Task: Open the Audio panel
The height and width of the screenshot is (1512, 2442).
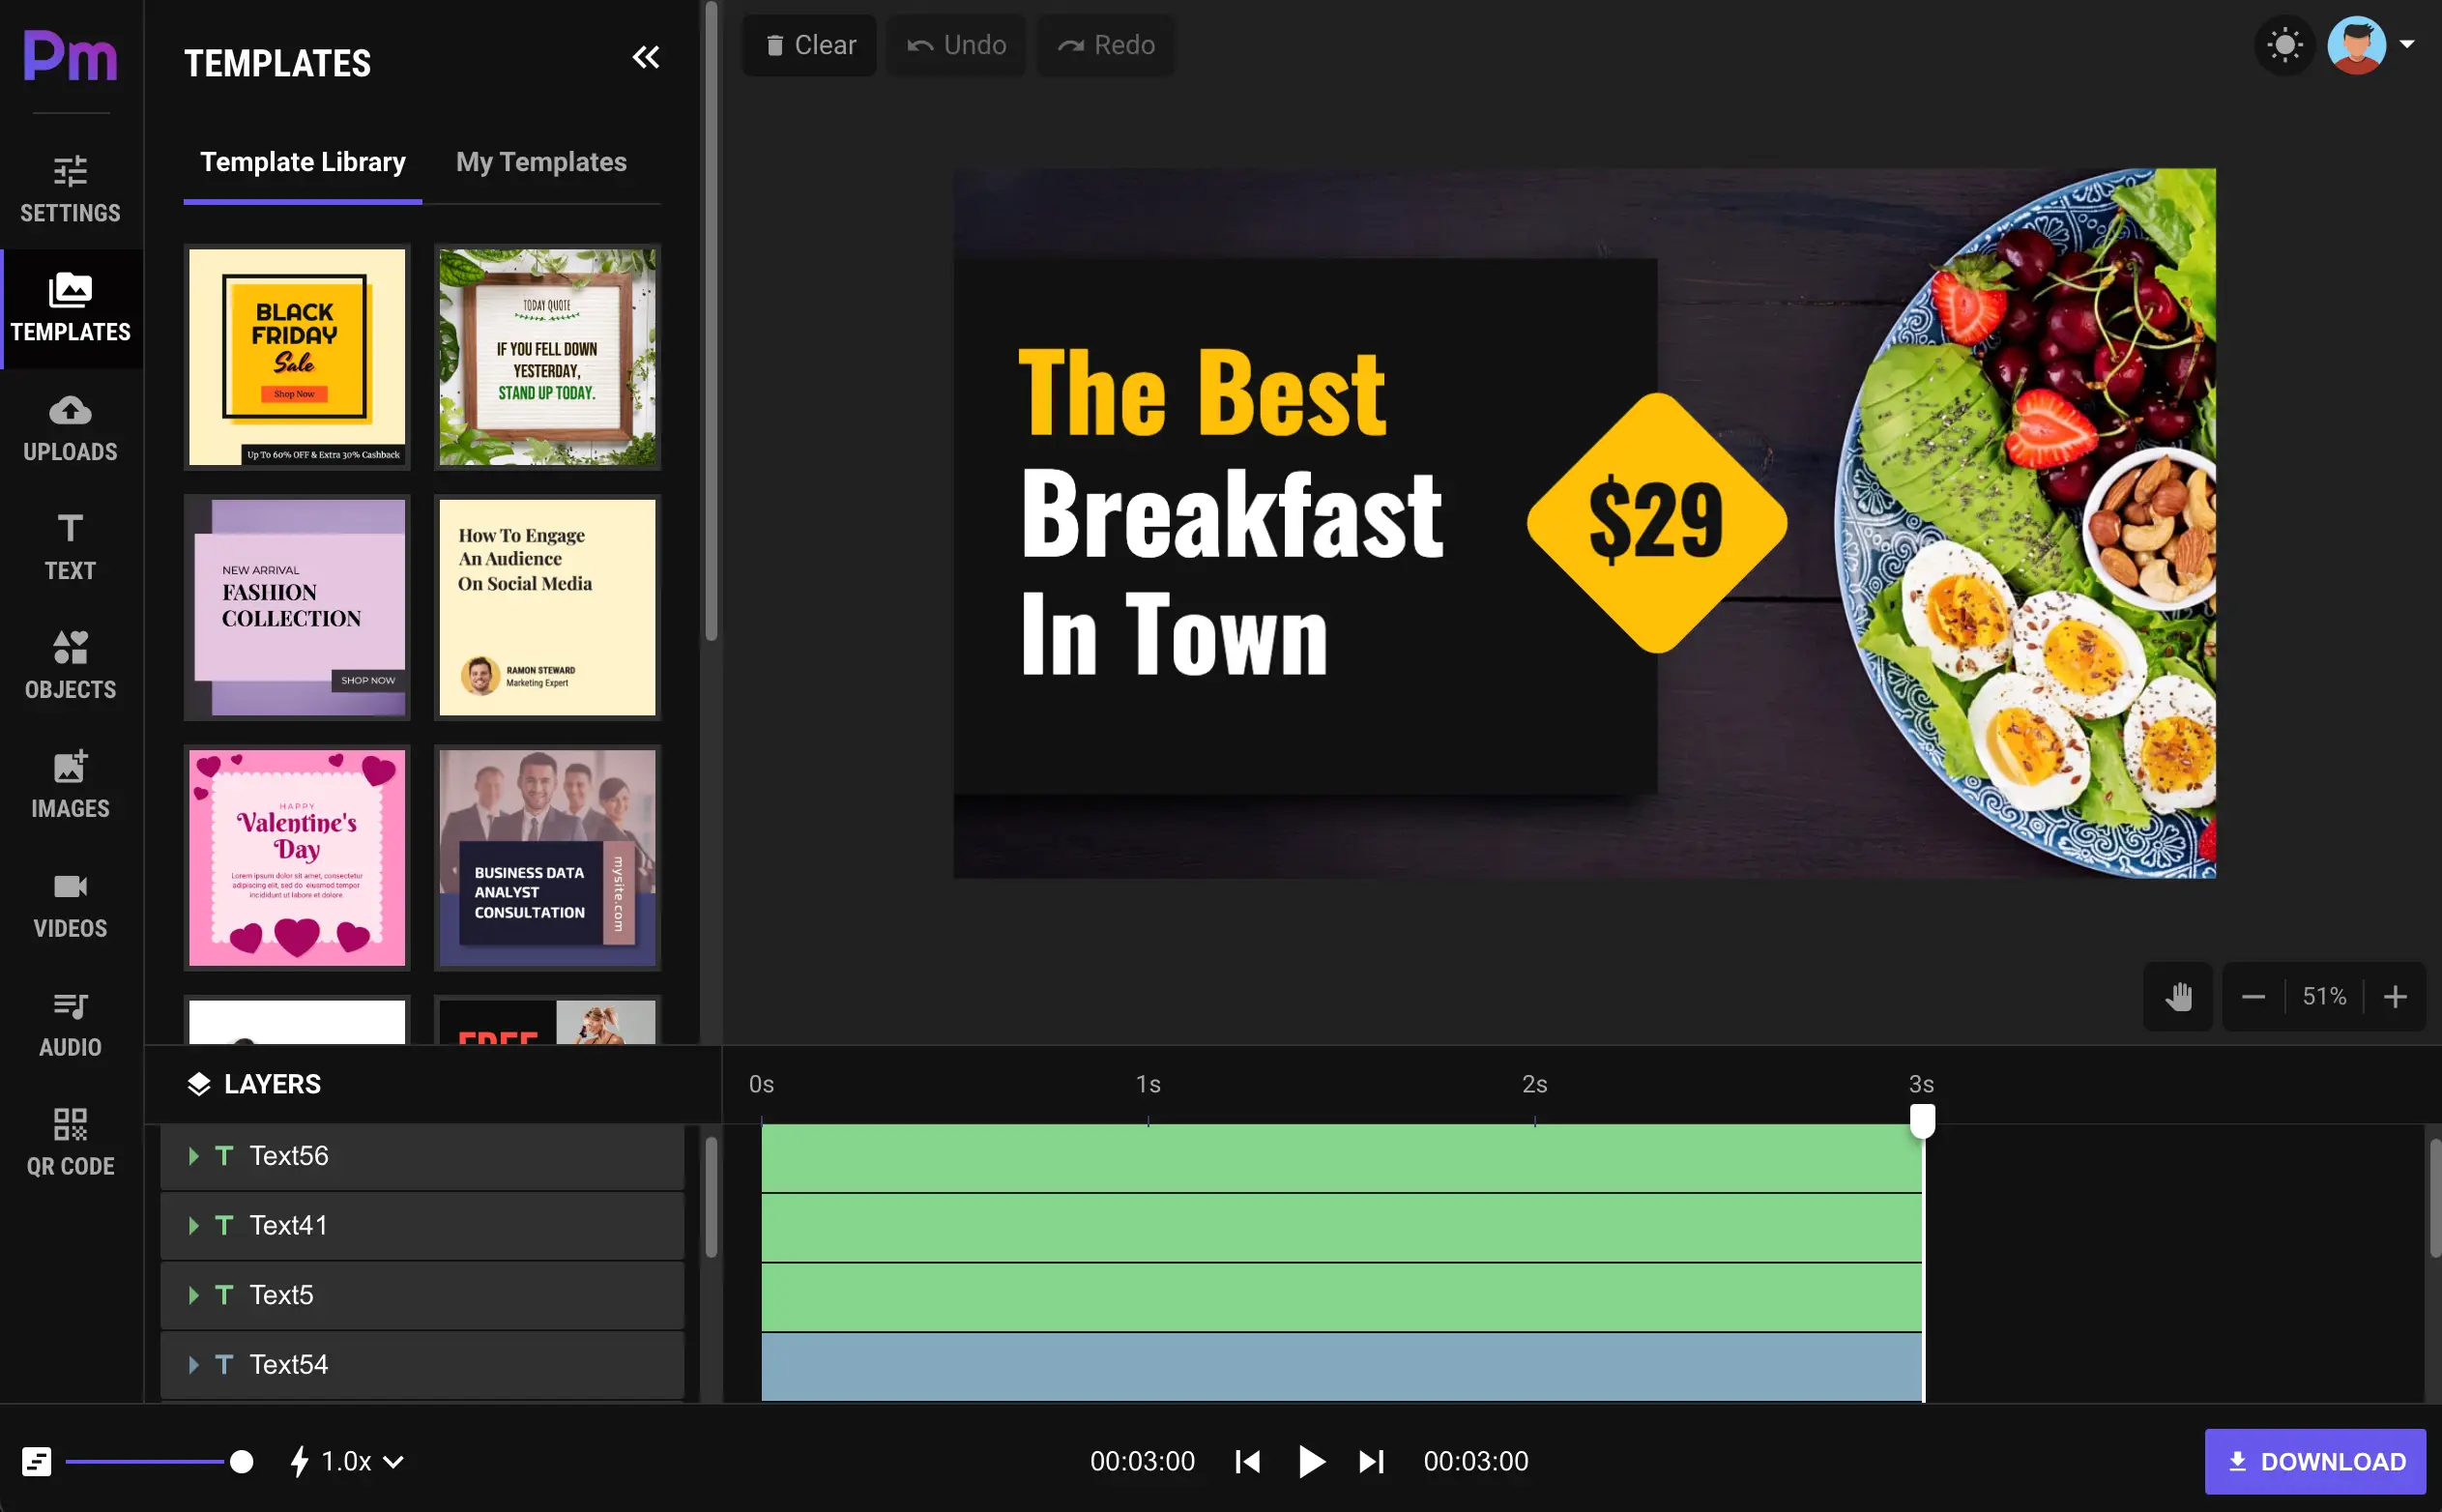Action: [70, 1022]
